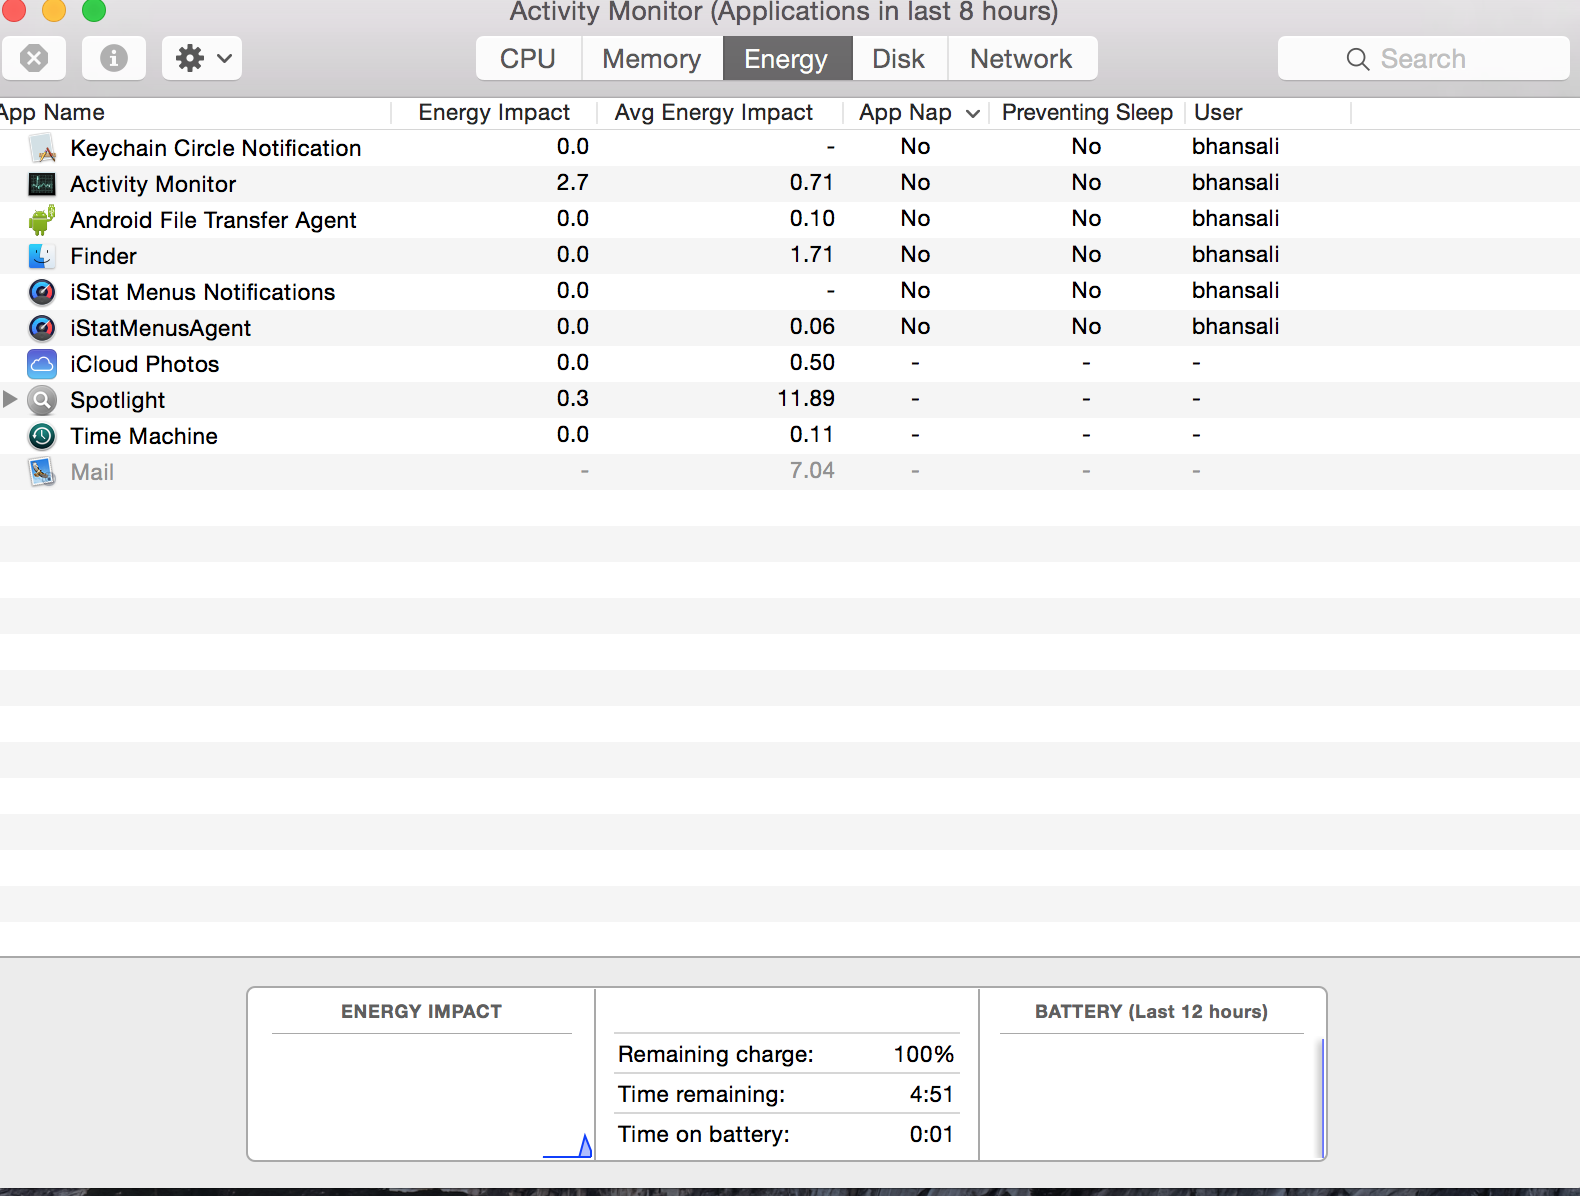The image size is (1580, 1196).
Task: Select the Energy tab
Action: [787, 59]
